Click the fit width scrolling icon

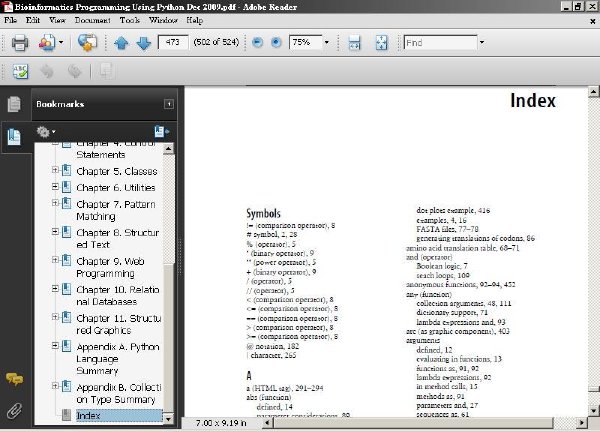354,42
